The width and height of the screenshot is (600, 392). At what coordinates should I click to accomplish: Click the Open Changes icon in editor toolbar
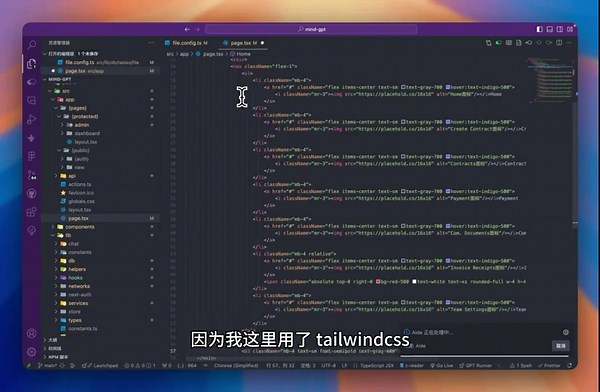coord(489,43)
